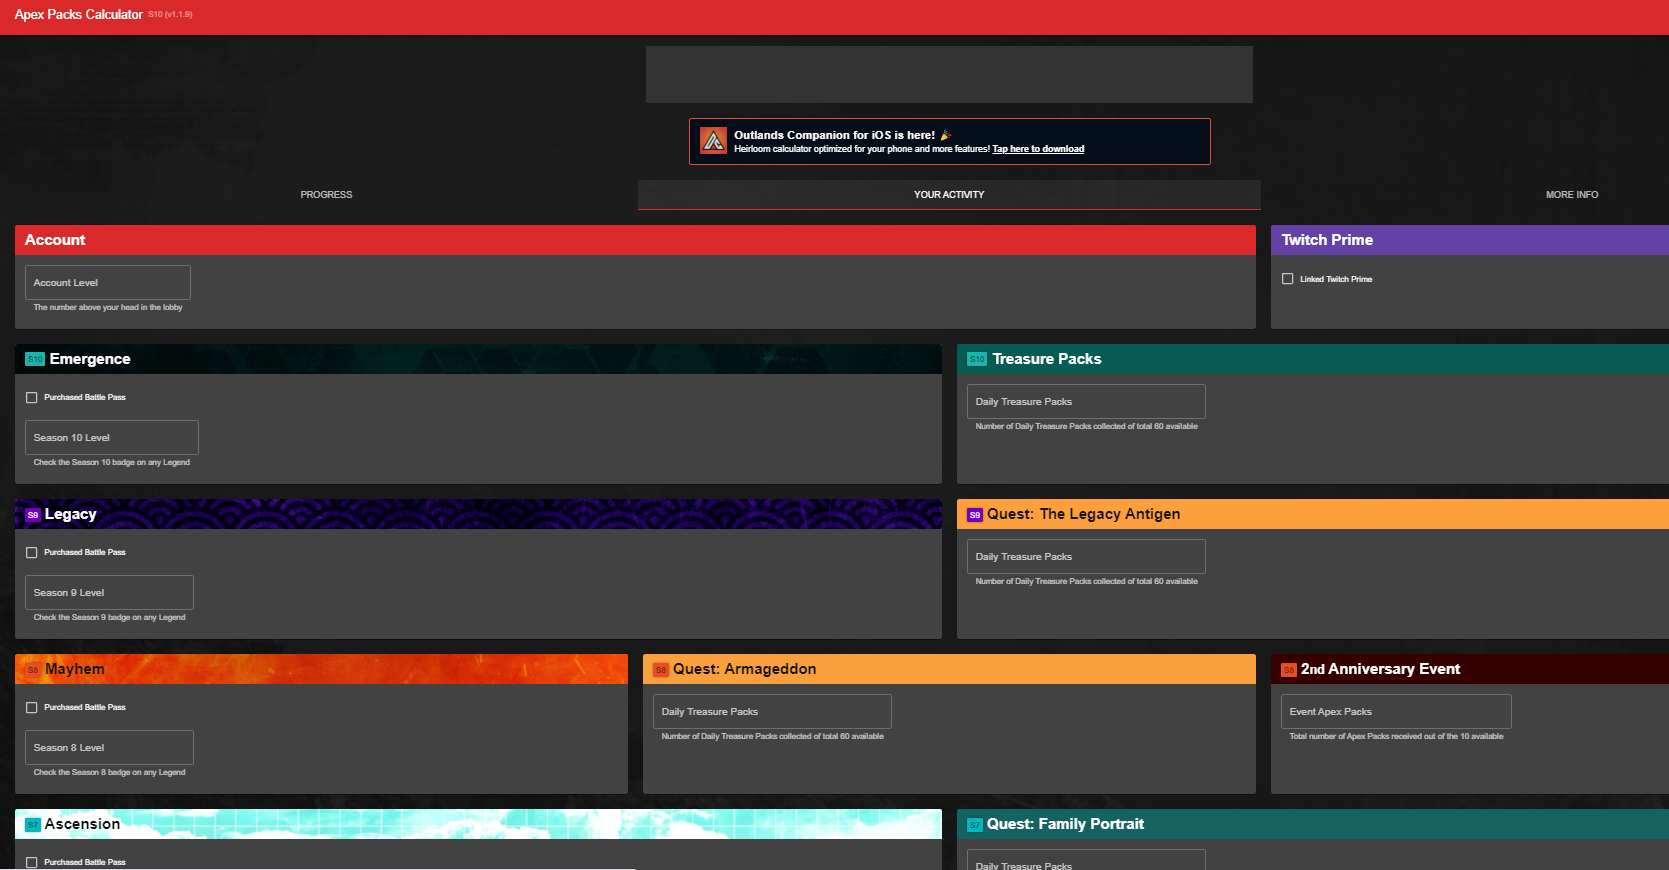Switch to the Your Activity tab
This screenshot has width=1669, height=870.
[x=949, y=195]
